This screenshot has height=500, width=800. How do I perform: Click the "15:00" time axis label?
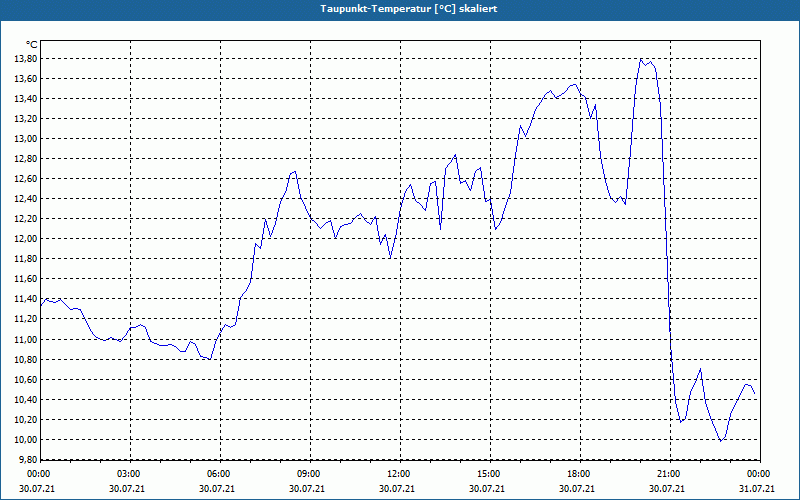pos(489,474)
